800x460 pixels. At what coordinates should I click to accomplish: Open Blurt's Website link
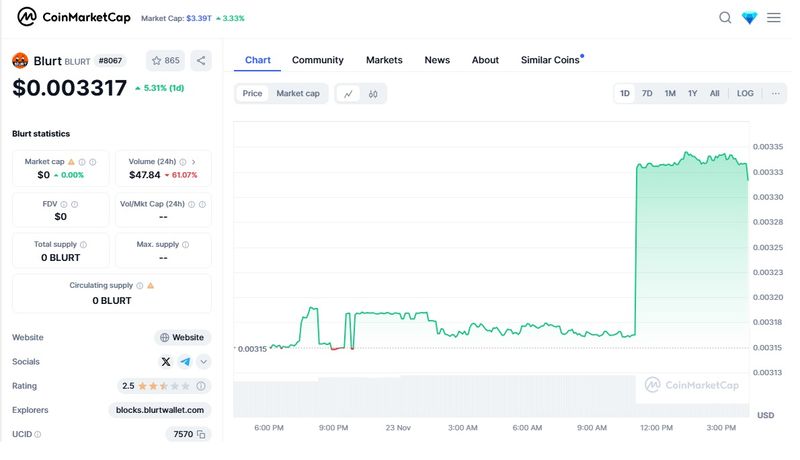(182, 338)
